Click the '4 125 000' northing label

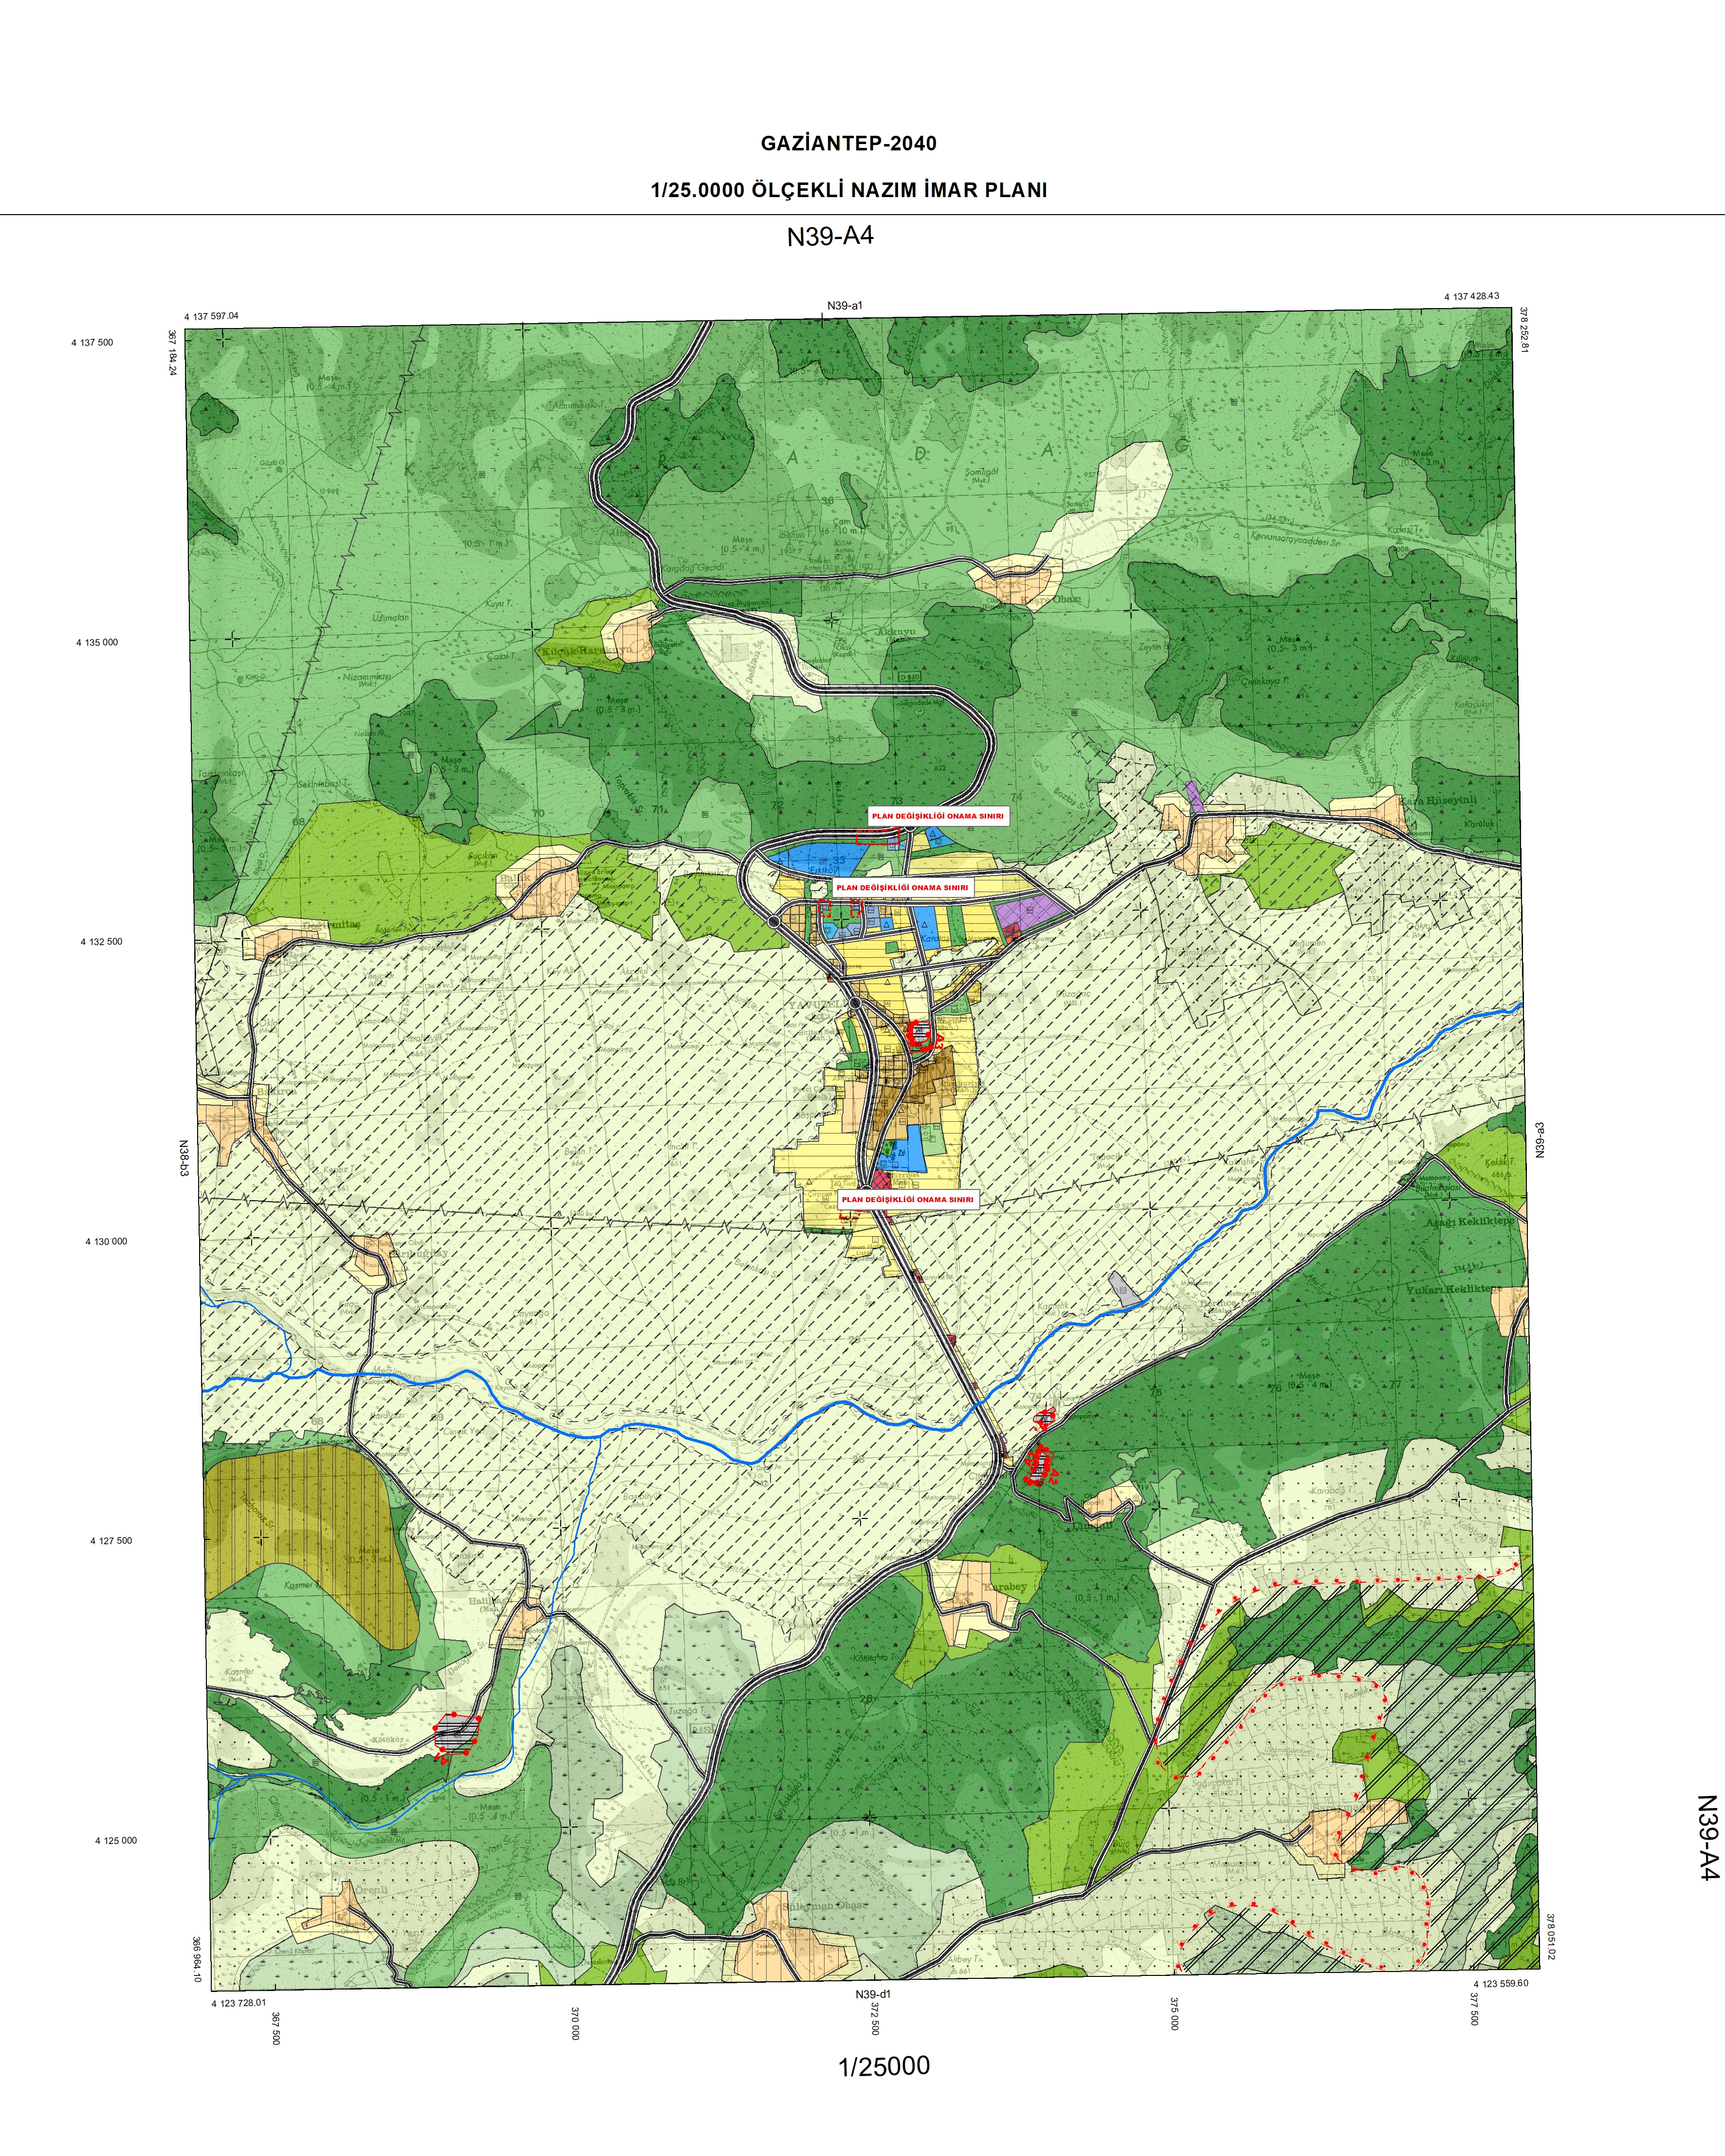coord(116,1841)
